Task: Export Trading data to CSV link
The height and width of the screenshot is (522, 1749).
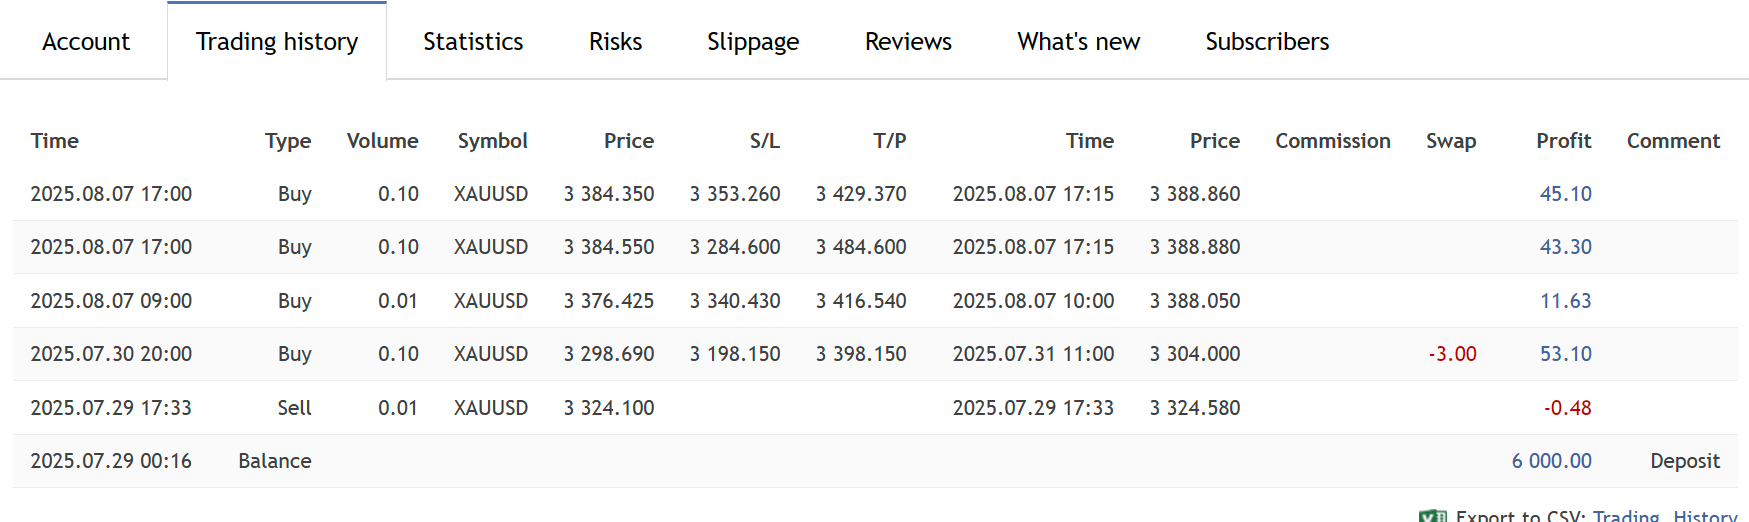Action: [x=1625, y=516]
